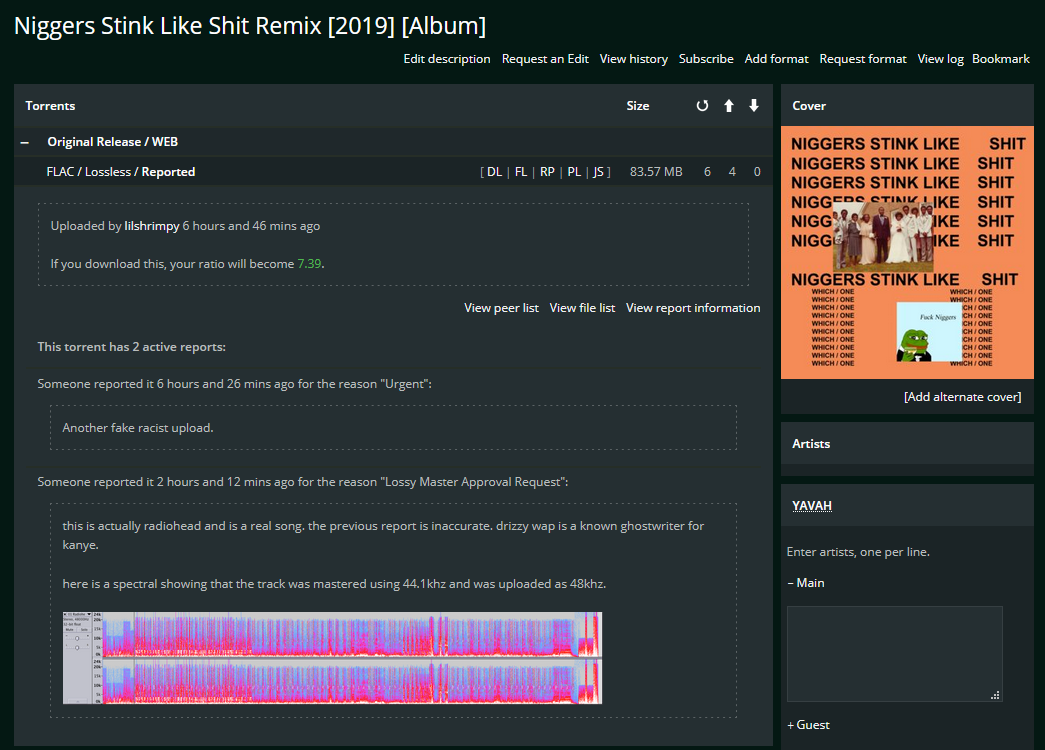Click the leechers down arrow icon
The image size is (1045, 750).
click(x=754, y=105)
